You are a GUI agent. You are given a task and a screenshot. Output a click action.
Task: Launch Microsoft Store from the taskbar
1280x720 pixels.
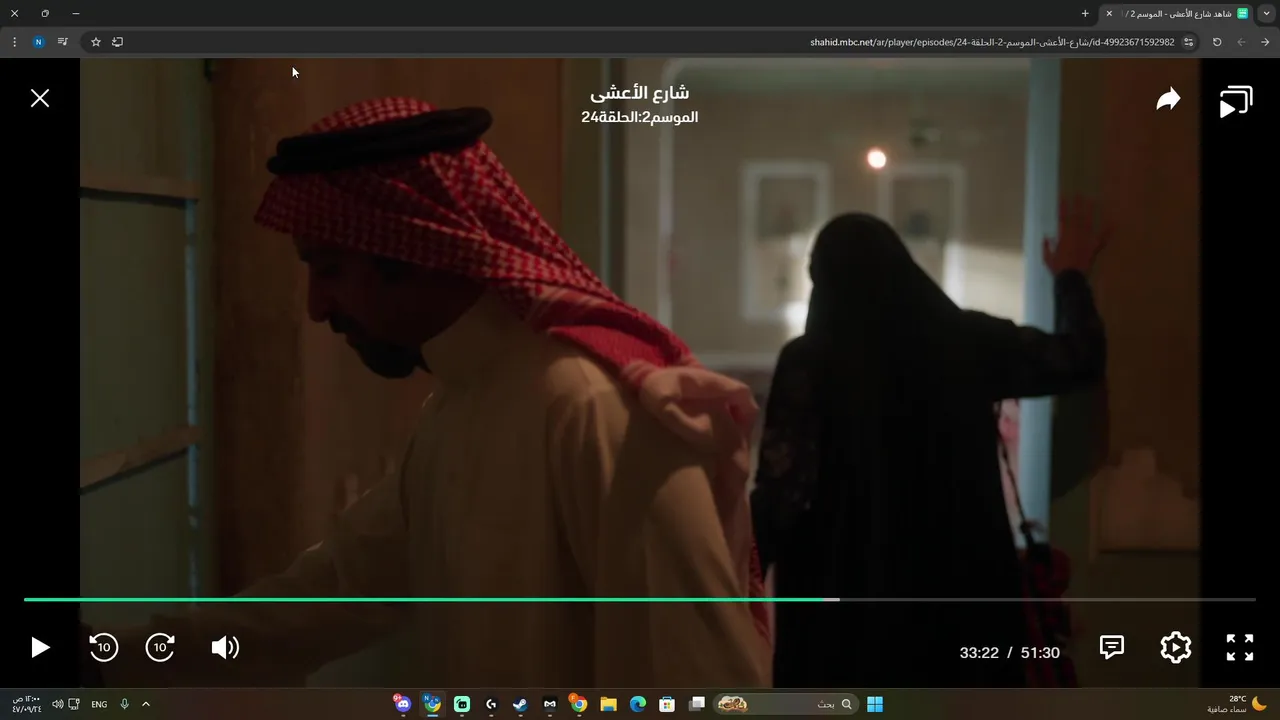[667, 704]
